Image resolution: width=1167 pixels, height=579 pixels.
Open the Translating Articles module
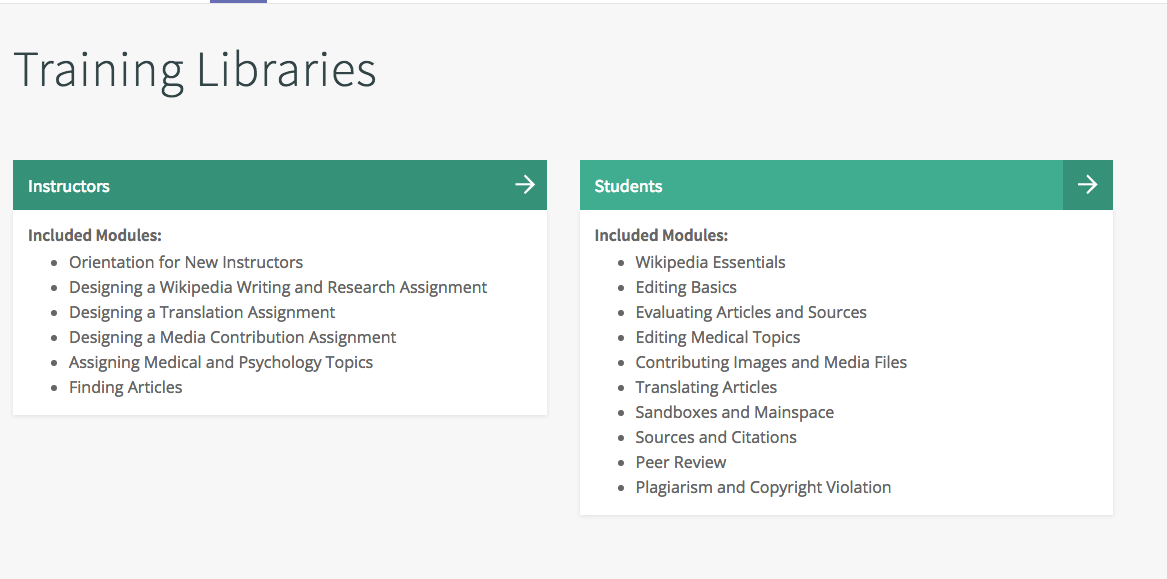coord(706,387)
